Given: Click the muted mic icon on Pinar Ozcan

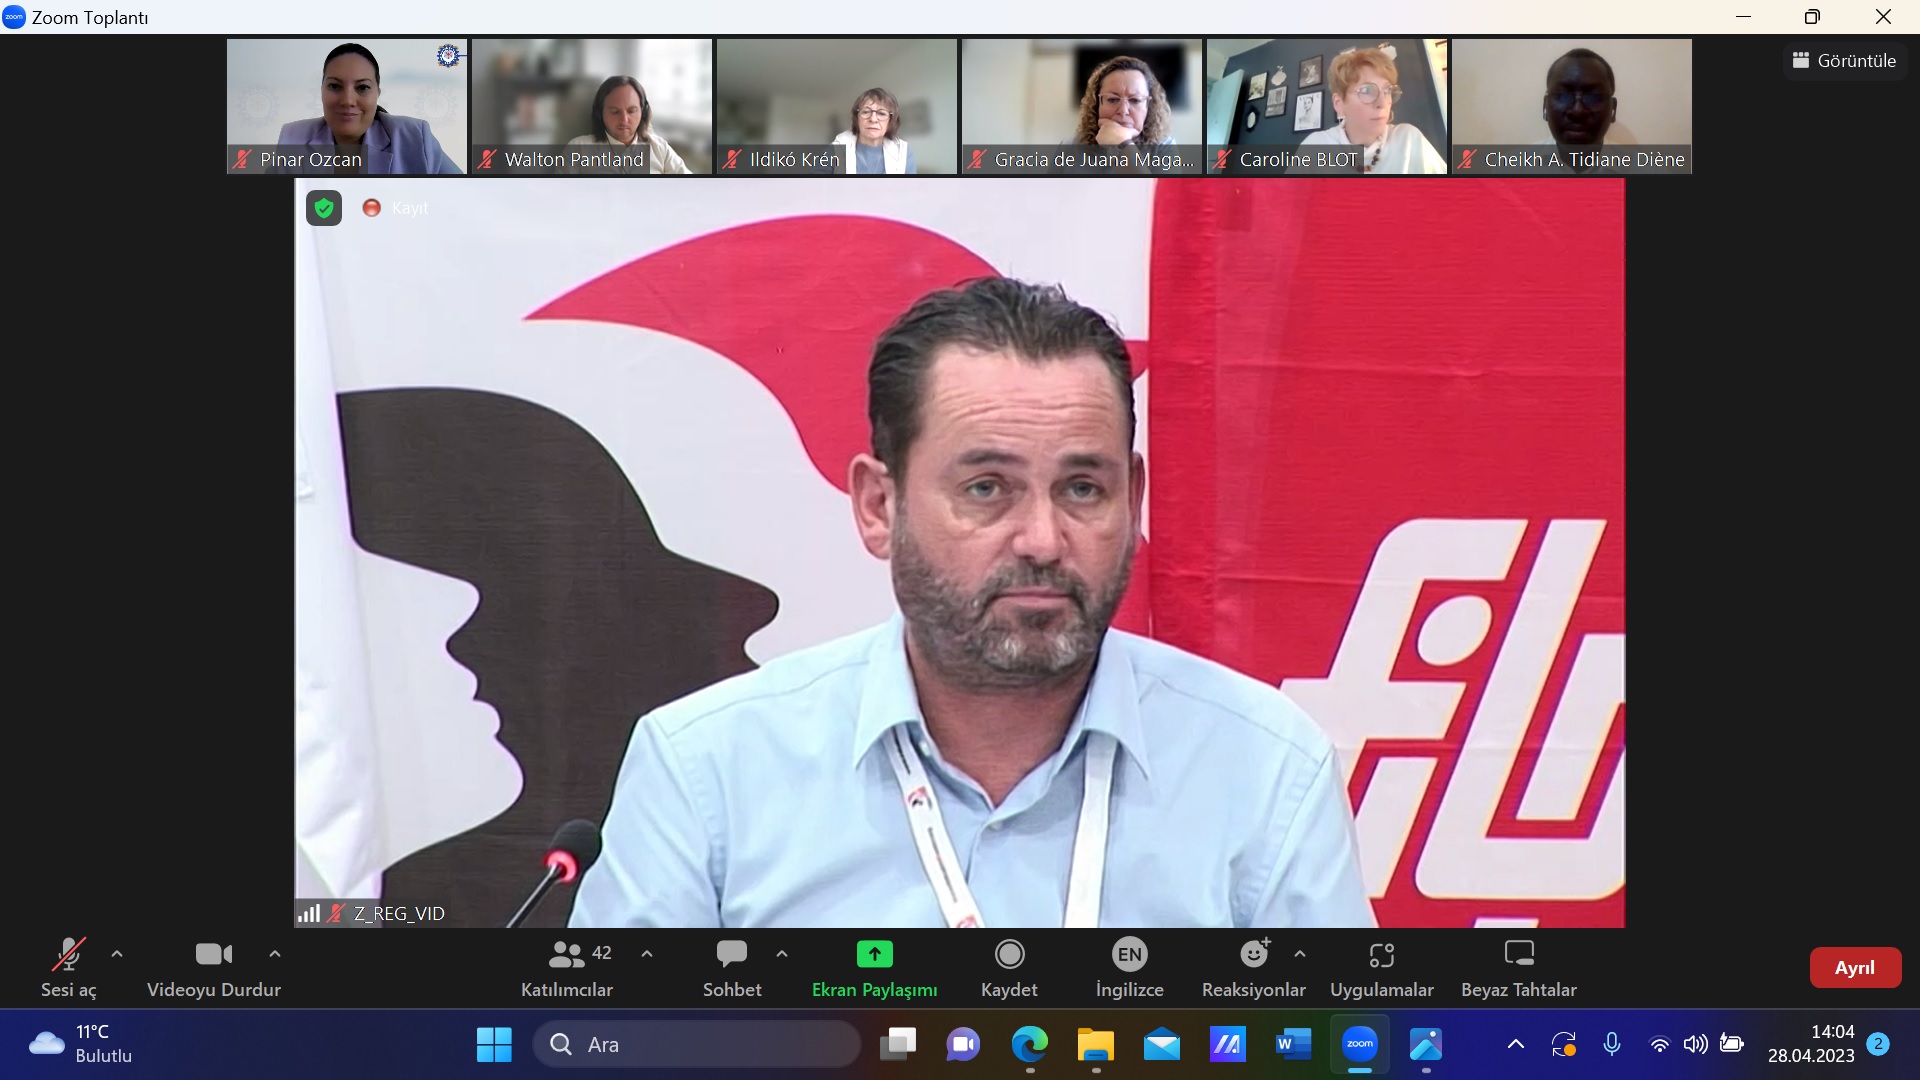Looking at the screenshot, I should coord(241,159).
